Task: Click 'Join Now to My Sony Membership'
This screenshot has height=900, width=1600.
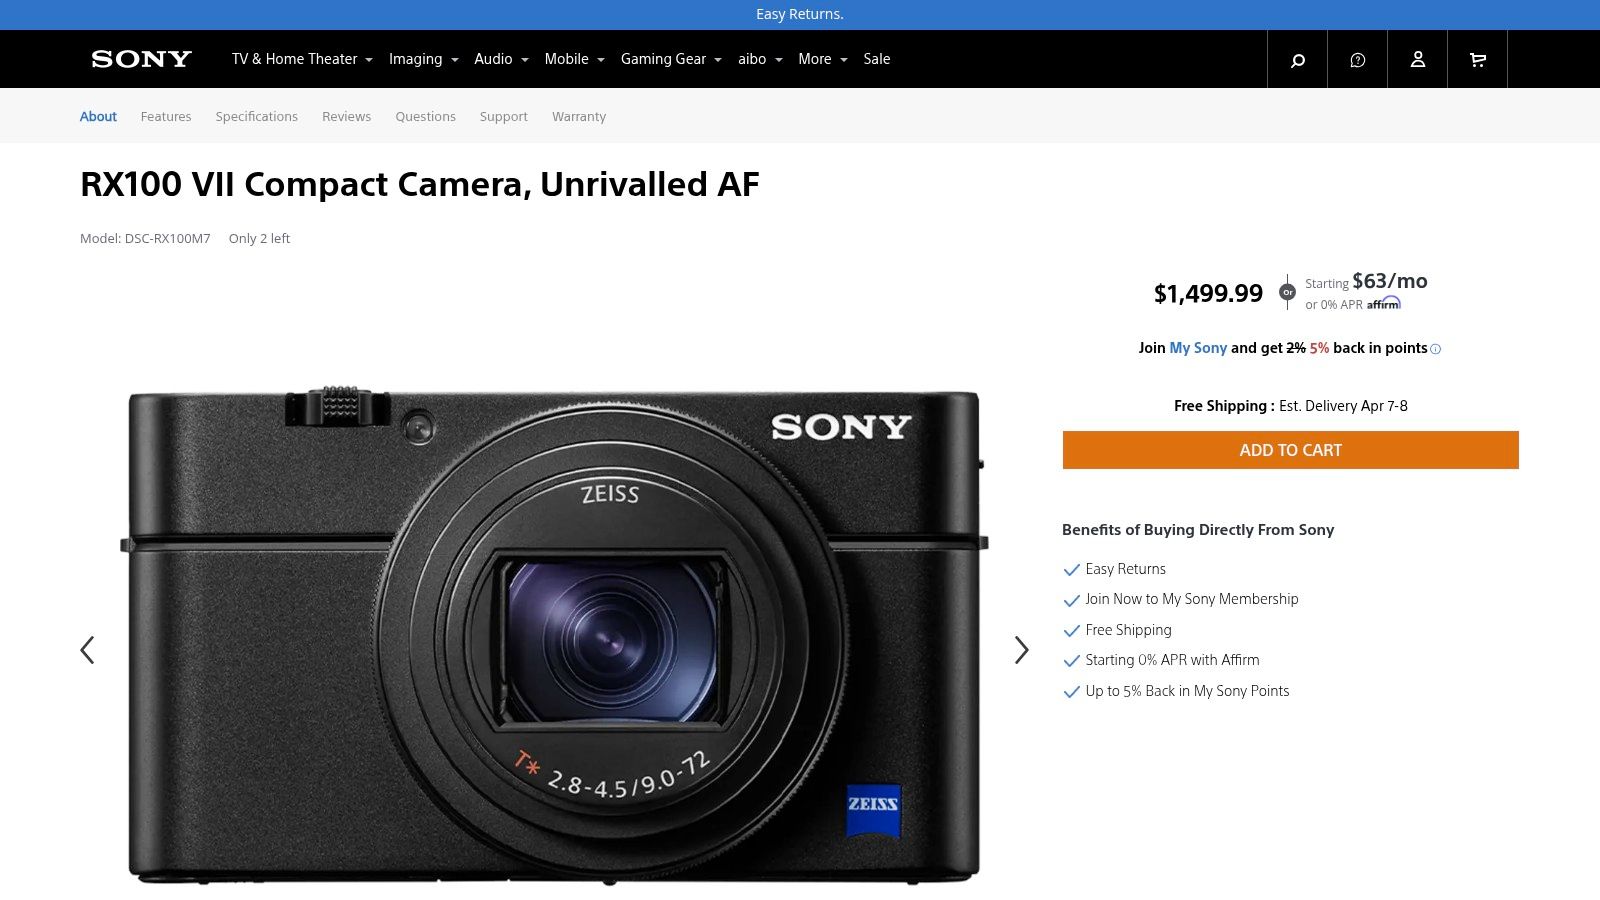Action: coord(1191,599)
